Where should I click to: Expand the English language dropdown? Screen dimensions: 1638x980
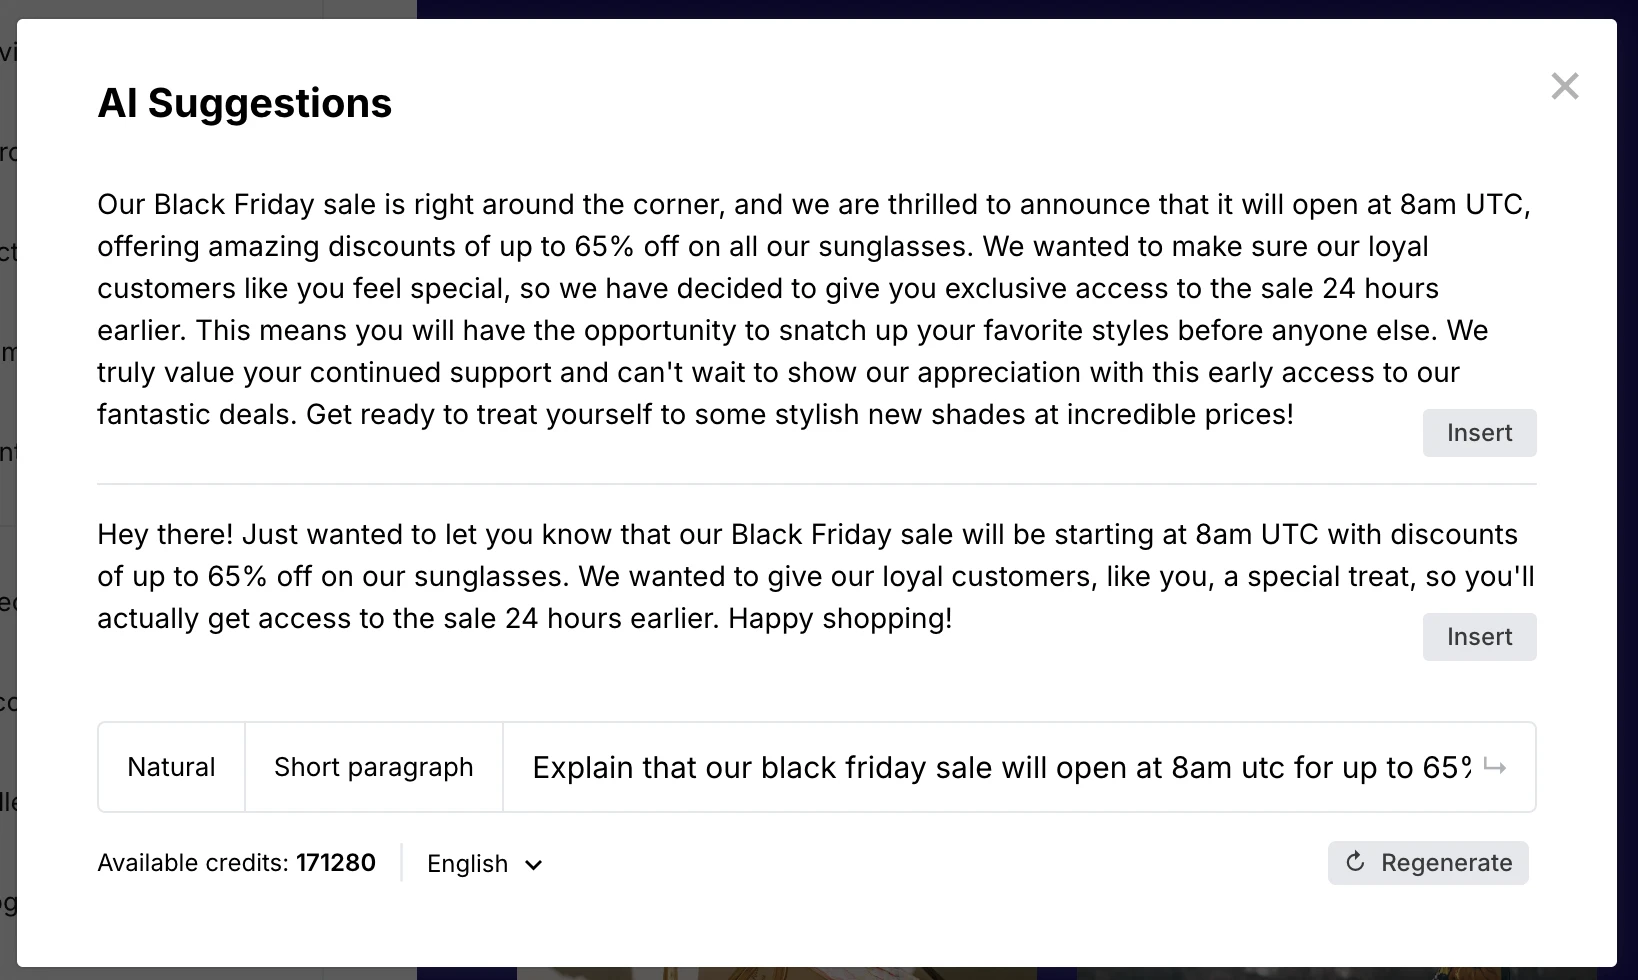484,864
